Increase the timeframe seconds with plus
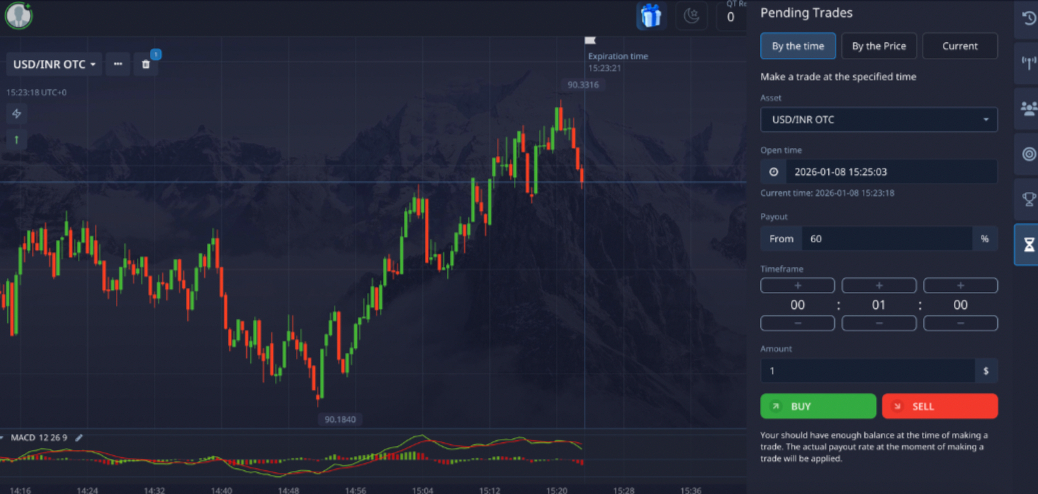 coord(960,285)
